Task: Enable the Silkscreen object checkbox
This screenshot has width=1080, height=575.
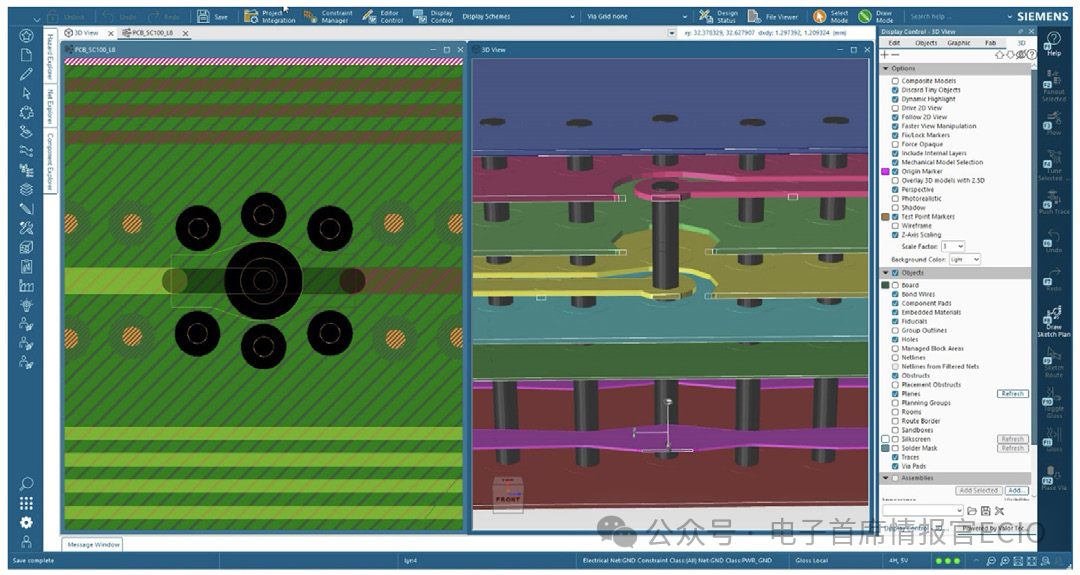Action: pos(895,439)
